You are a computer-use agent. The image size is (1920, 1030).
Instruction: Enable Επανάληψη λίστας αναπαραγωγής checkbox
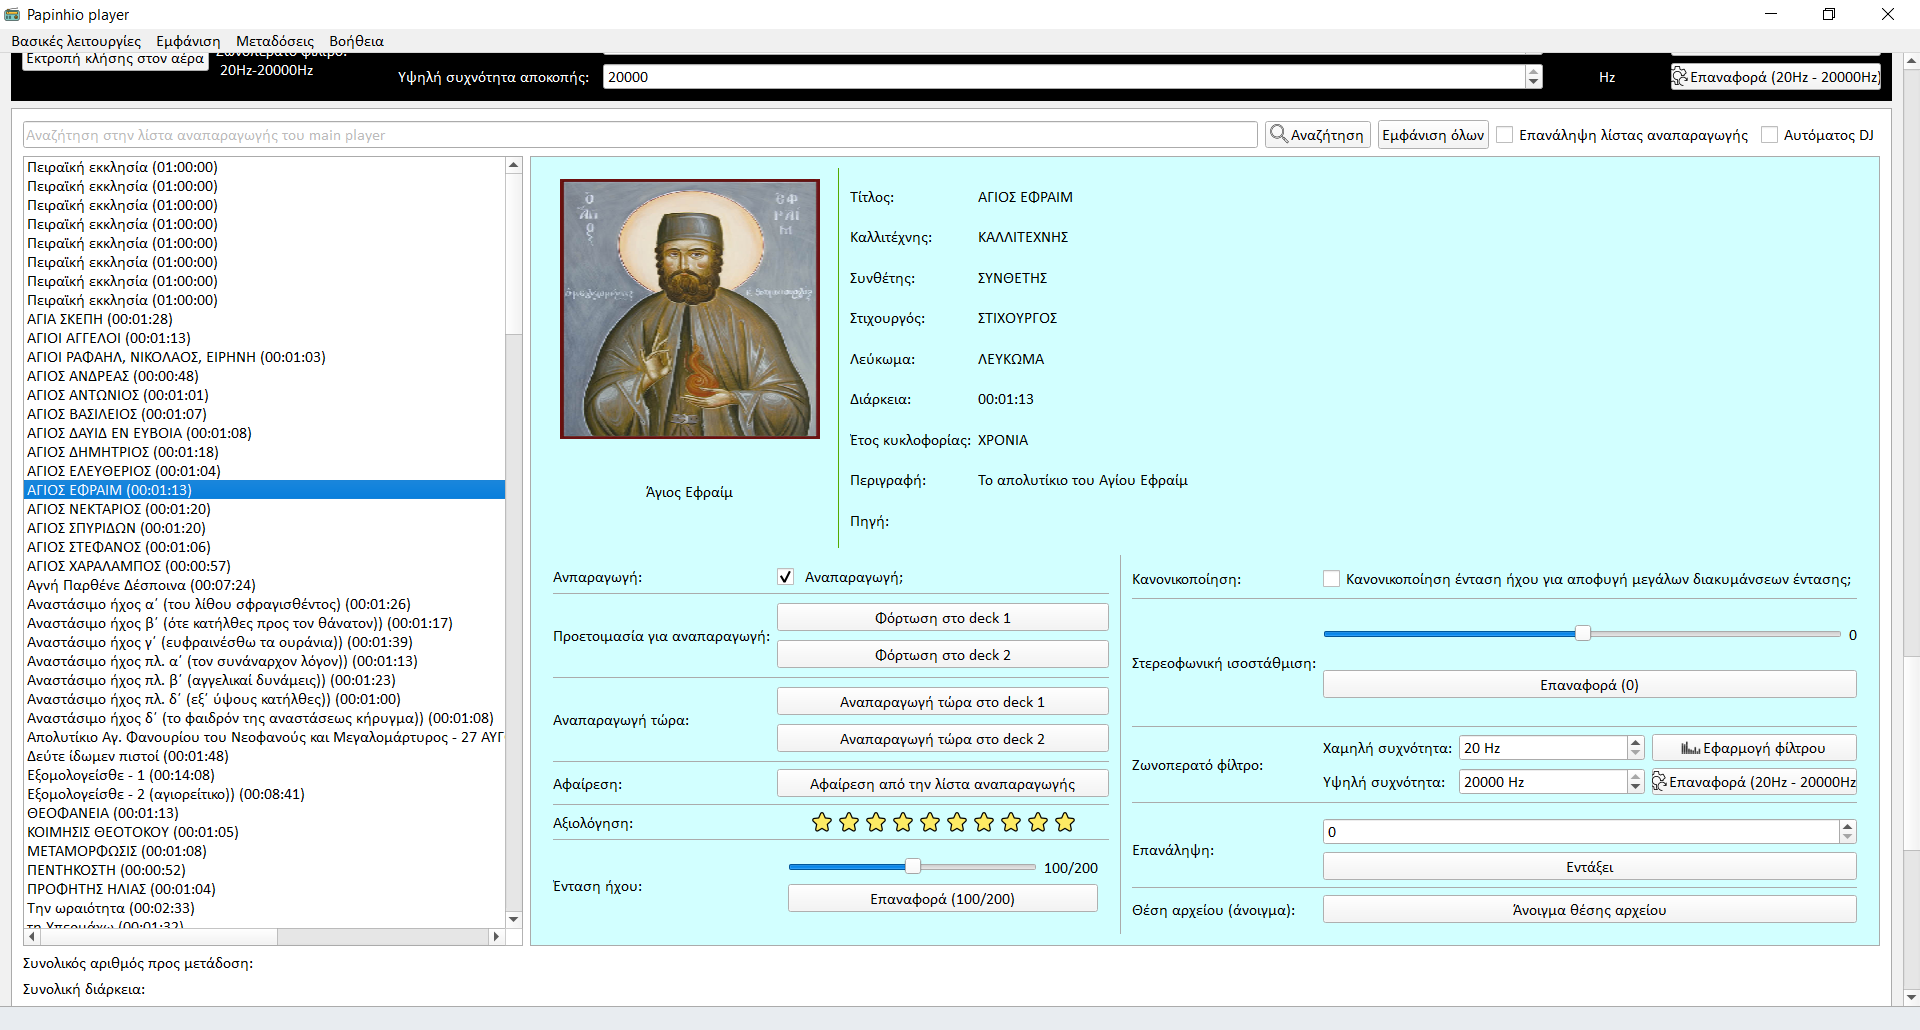tap(1504, 135)
